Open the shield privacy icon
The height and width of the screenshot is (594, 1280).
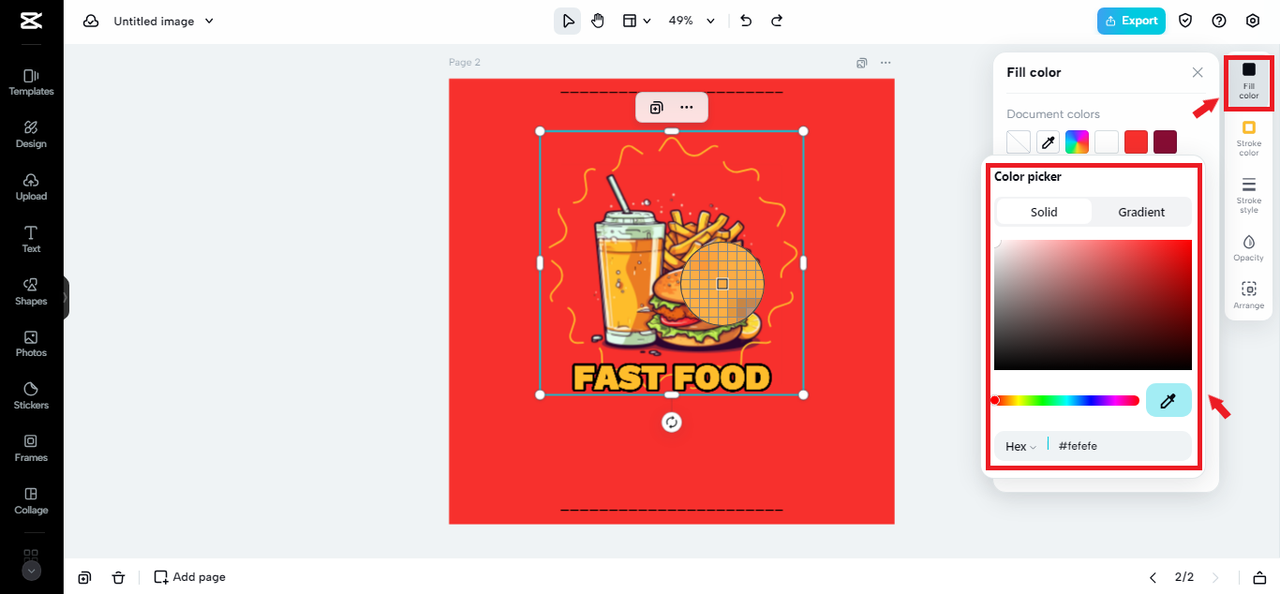click(x=1186, y=21)
